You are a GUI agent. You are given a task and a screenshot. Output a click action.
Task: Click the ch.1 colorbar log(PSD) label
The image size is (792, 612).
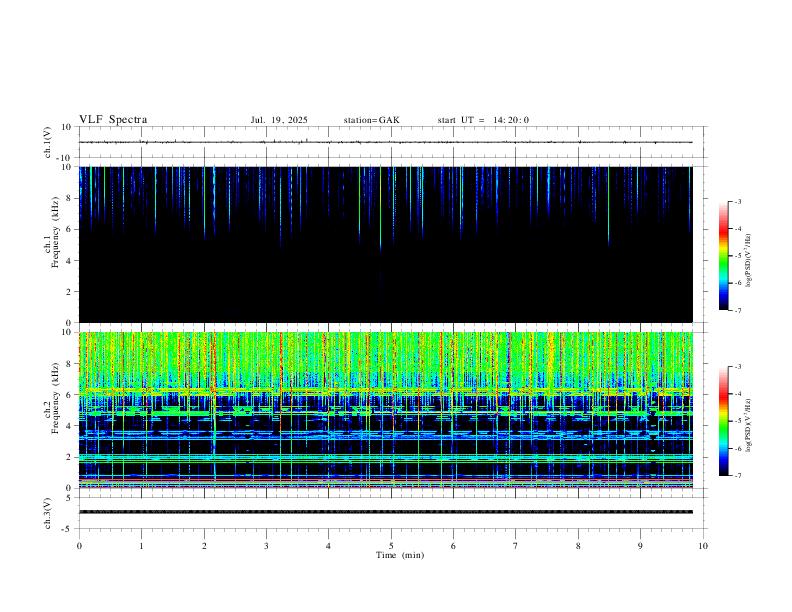749,260
